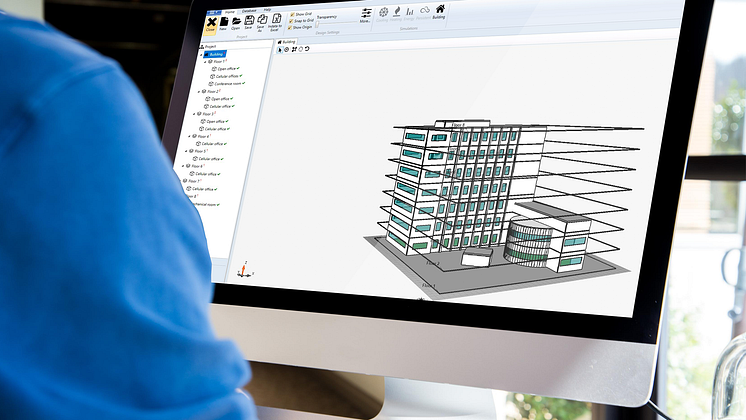Image resolution: width=746 pixels, height=420 pixels.
Task: Open the Home ribbon tab
Action: click(230, 12)
